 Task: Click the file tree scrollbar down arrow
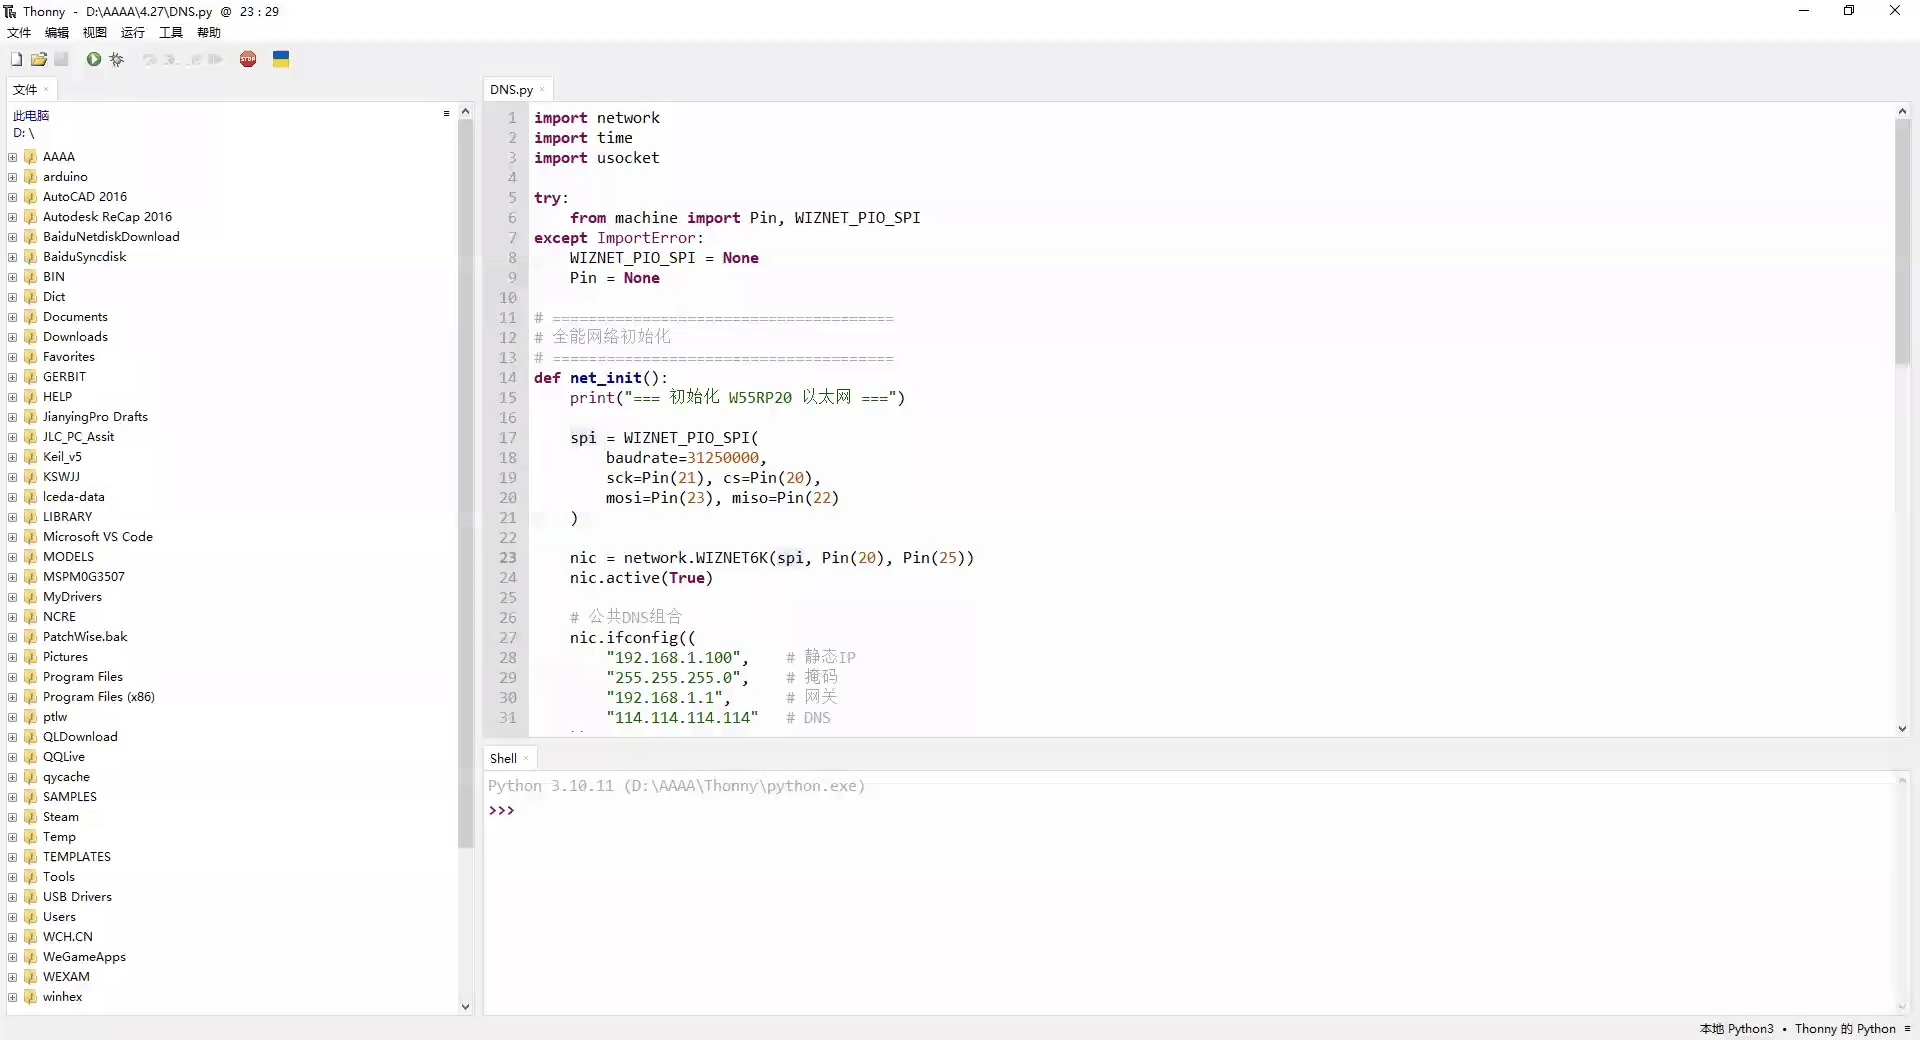point(465,1007)
